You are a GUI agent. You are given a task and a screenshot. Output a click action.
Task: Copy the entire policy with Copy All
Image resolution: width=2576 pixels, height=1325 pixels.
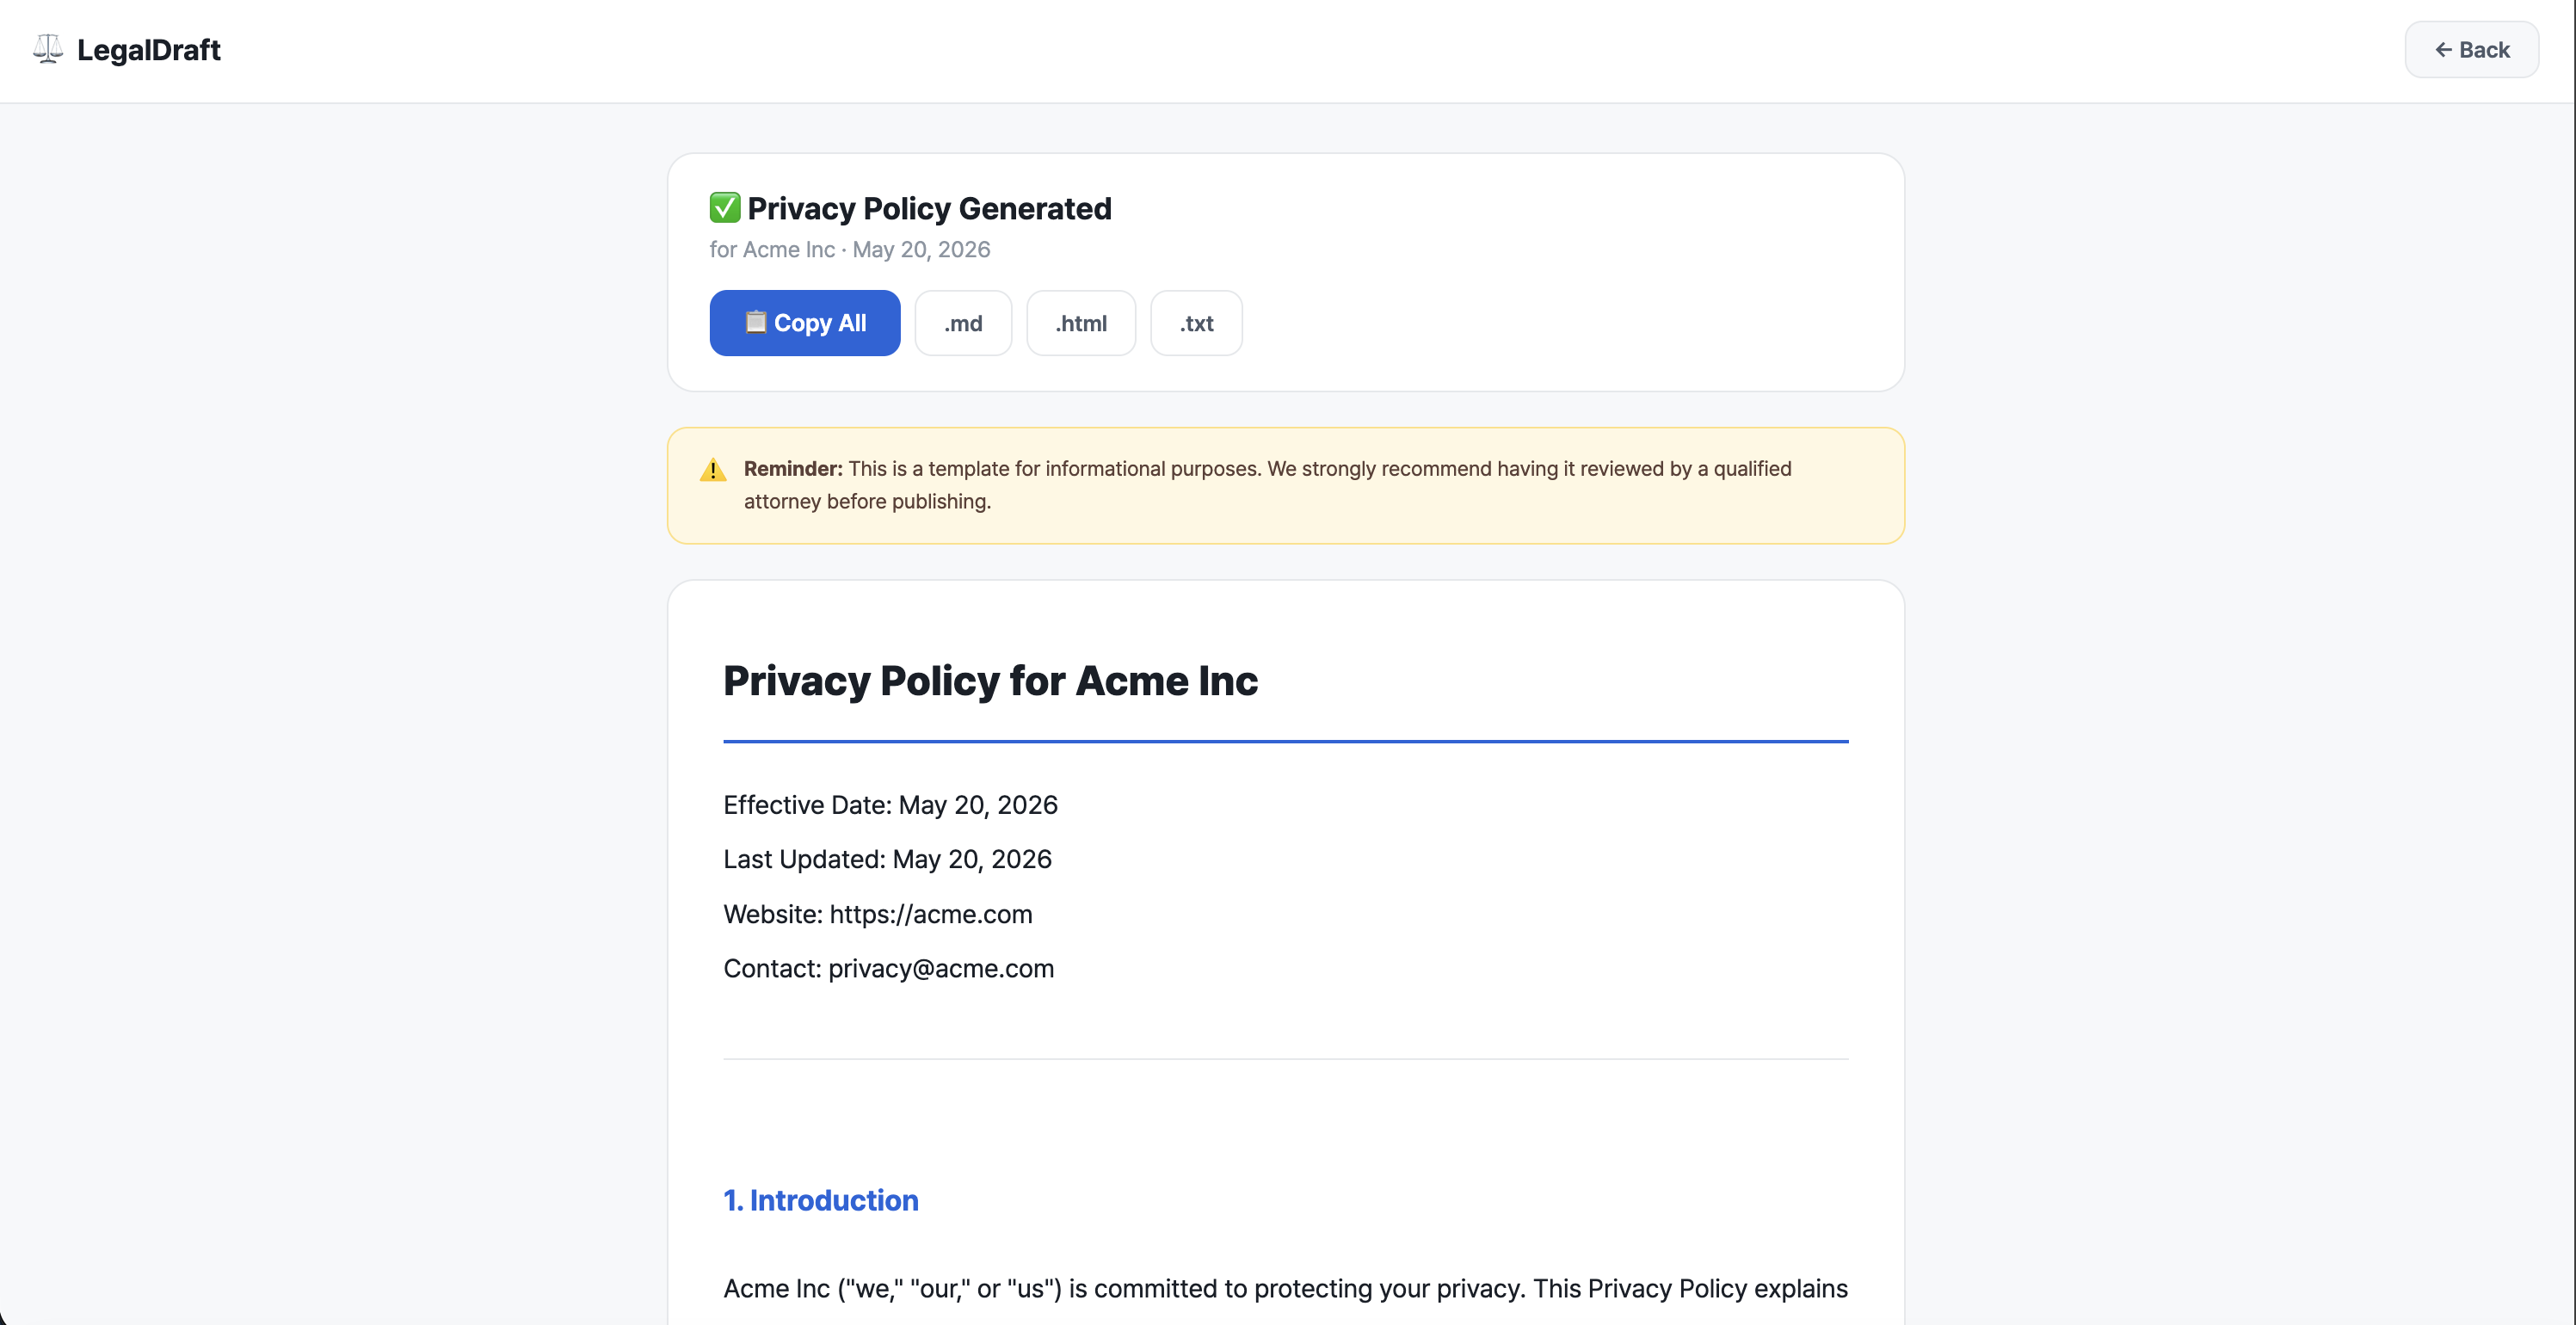click(805, 323)
